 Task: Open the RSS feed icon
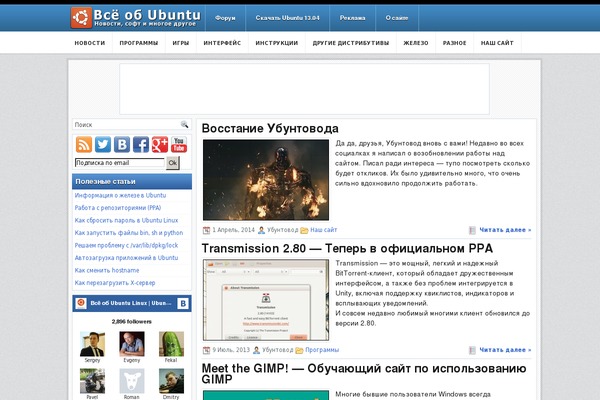(84, 144)
